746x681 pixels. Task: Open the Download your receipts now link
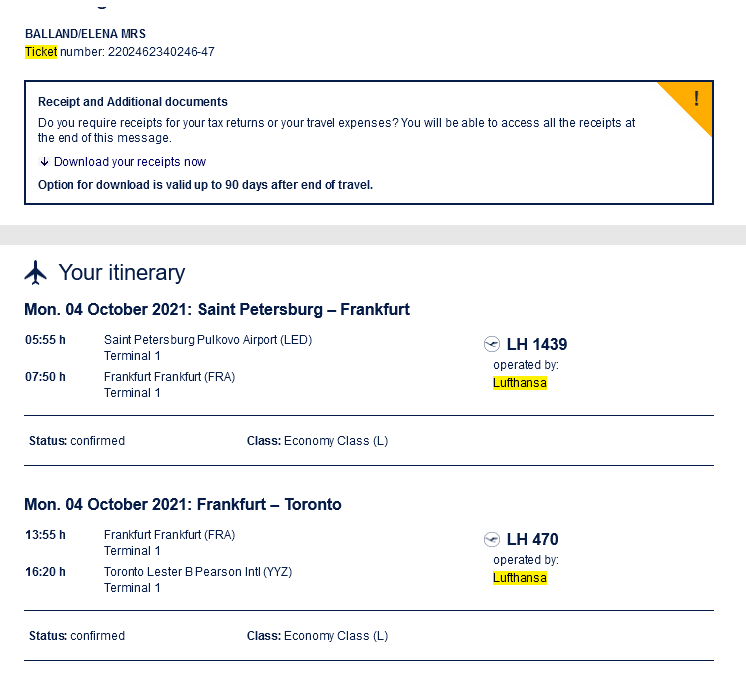tap(130, 162)
